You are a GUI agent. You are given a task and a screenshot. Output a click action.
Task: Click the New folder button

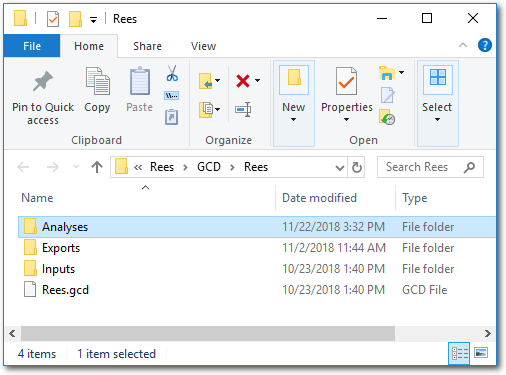[294, 103]
